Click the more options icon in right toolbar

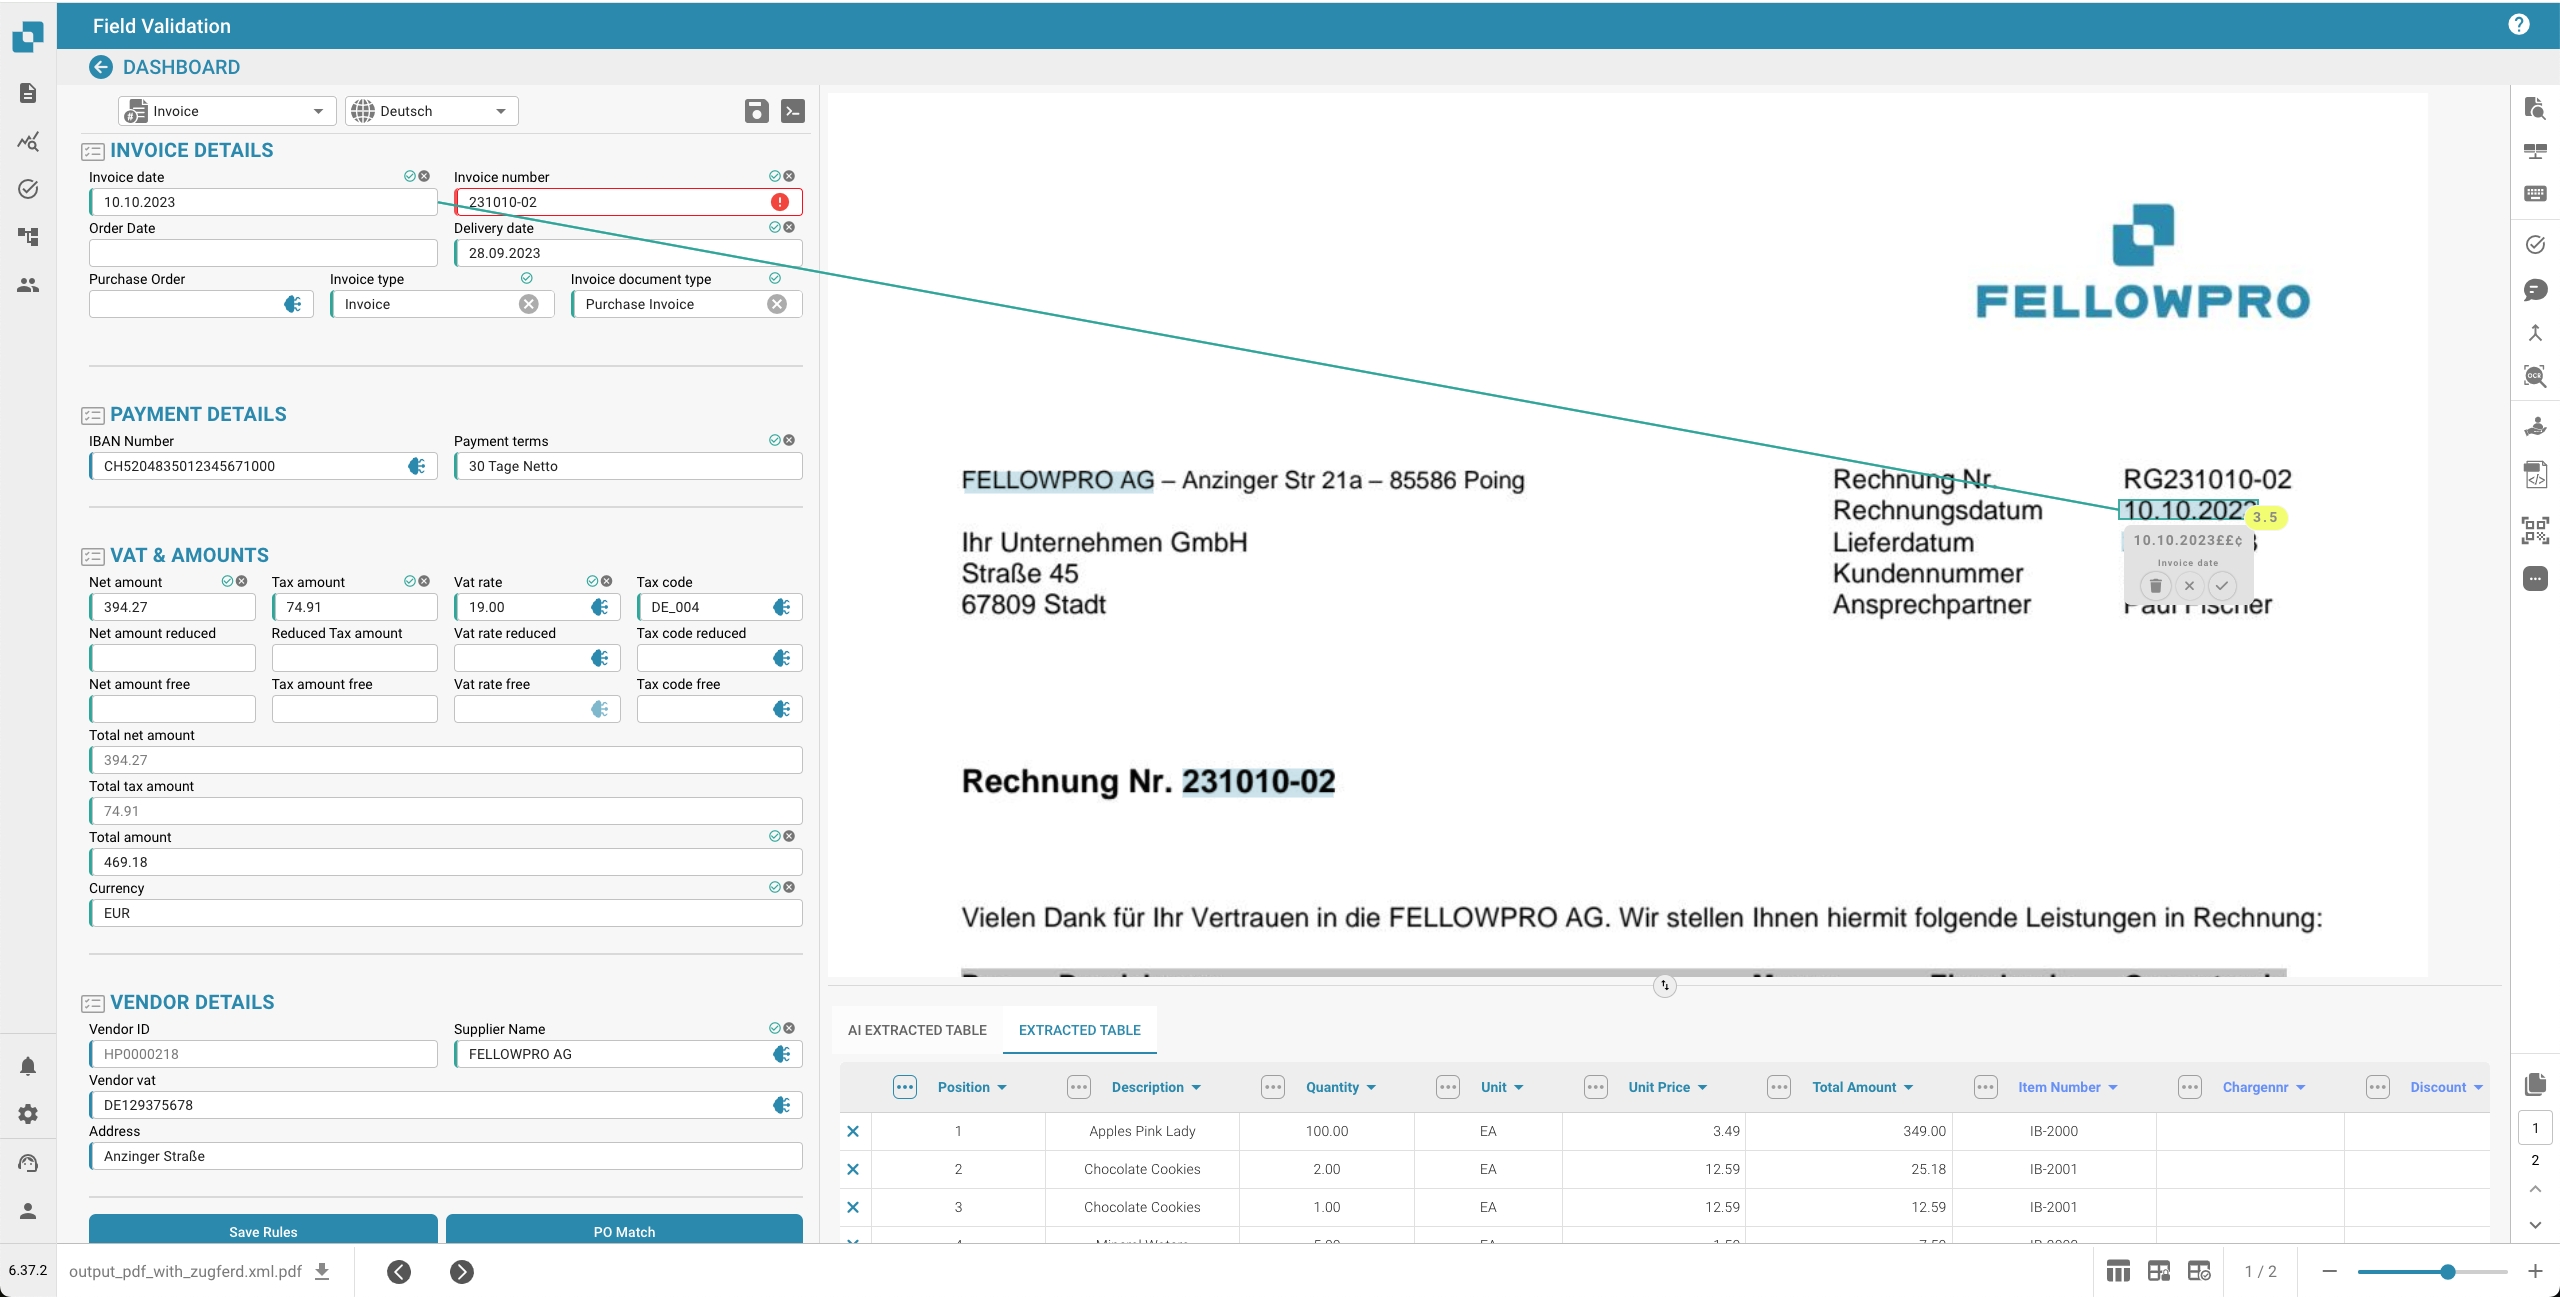[x=2535, y=578]
